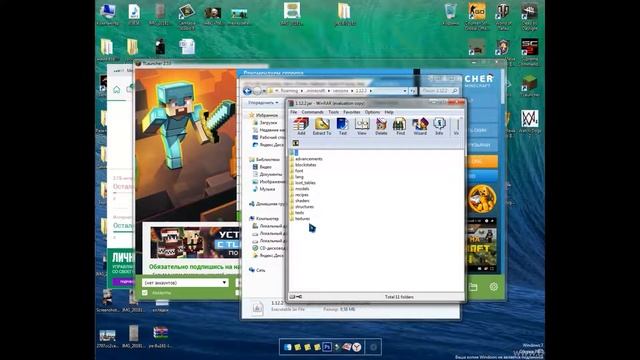Click Extract To in WinRAR toolbar

[x=322, y=126]
